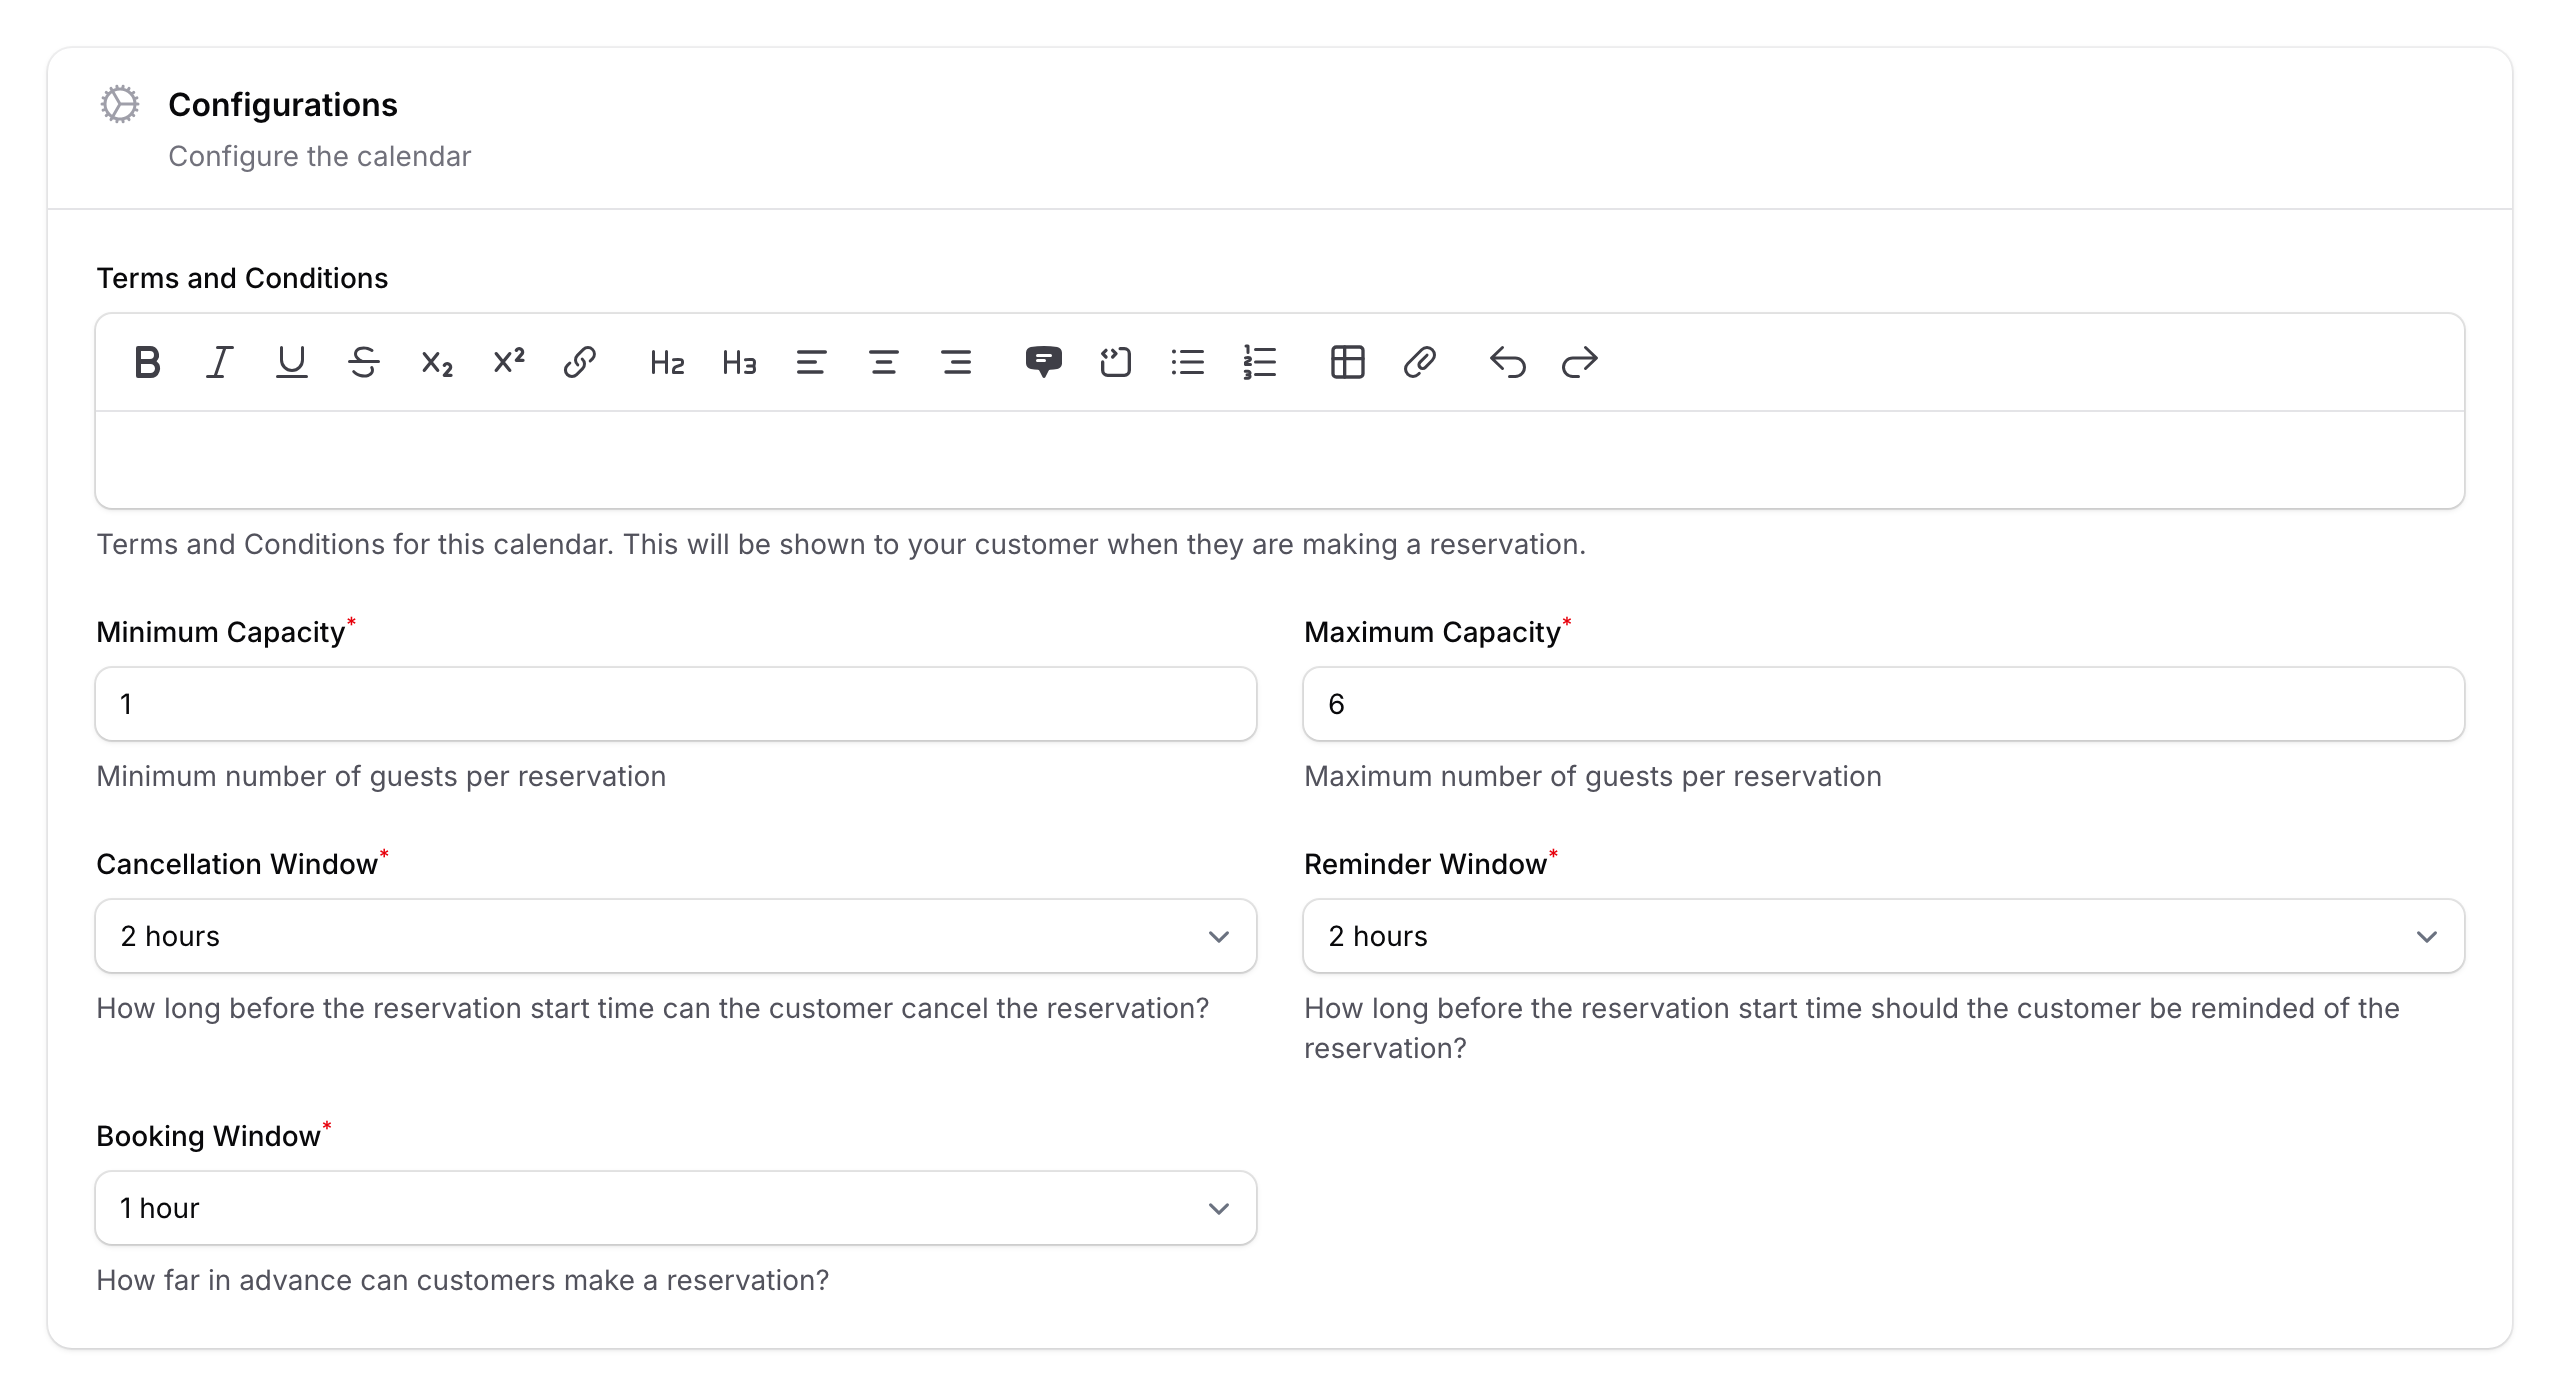Insert a hyperlink in the editor

(580, 362)
